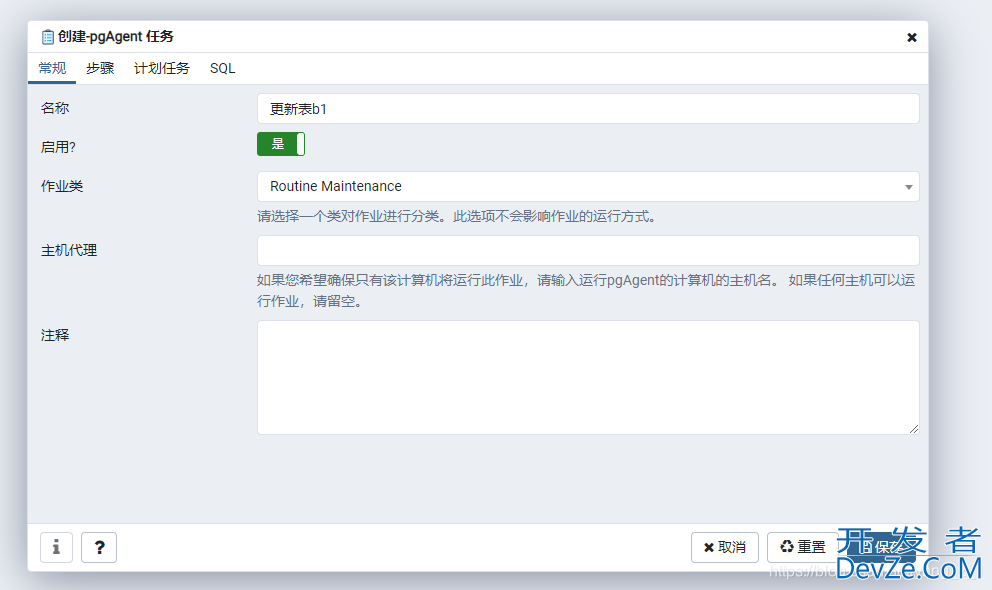The image size is (992, 590).
Task: Open the 计划任务 tab
Action: [x=162, y=68]
